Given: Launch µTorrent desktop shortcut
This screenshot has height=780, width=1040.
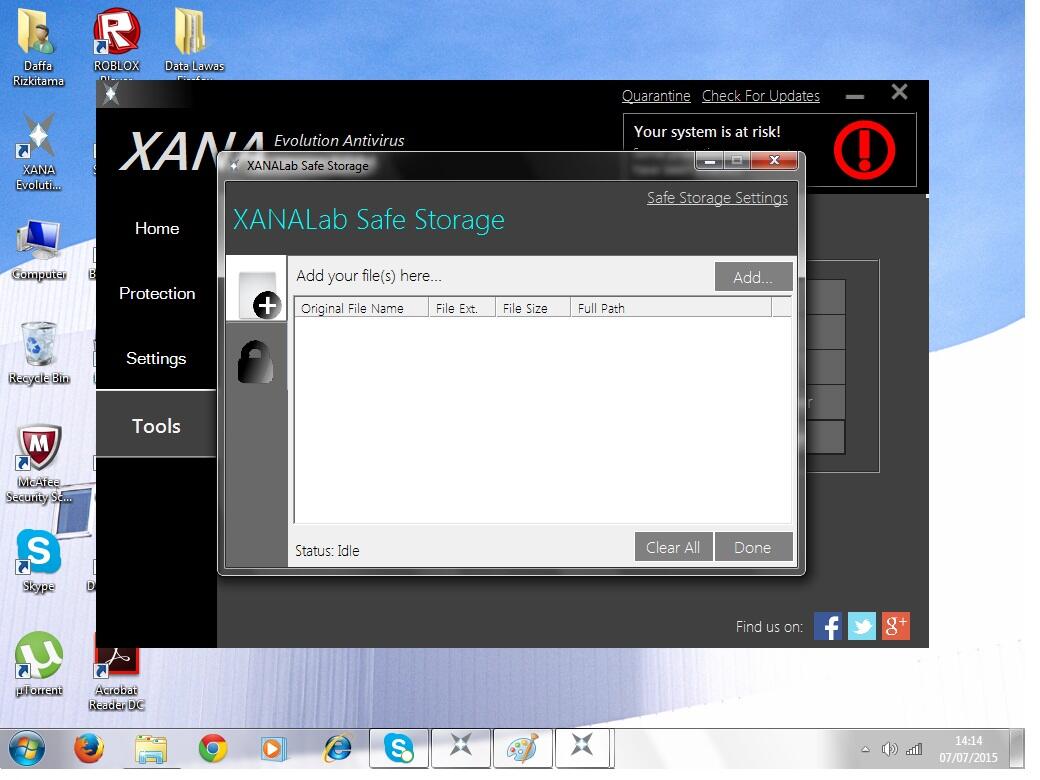Looking at the screenshot, I should pyautogui.click(x=38, y=663).
